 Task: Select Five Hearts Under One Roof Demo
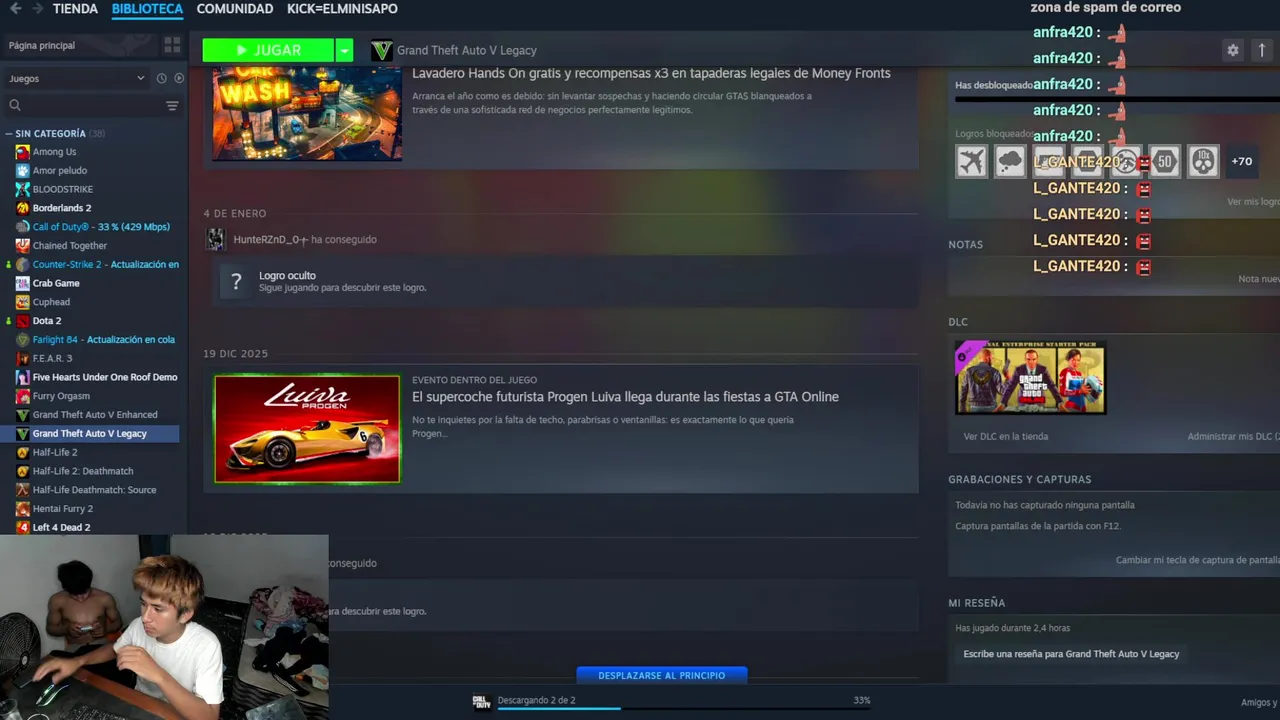pyautogui.click(x=105, y=377)
